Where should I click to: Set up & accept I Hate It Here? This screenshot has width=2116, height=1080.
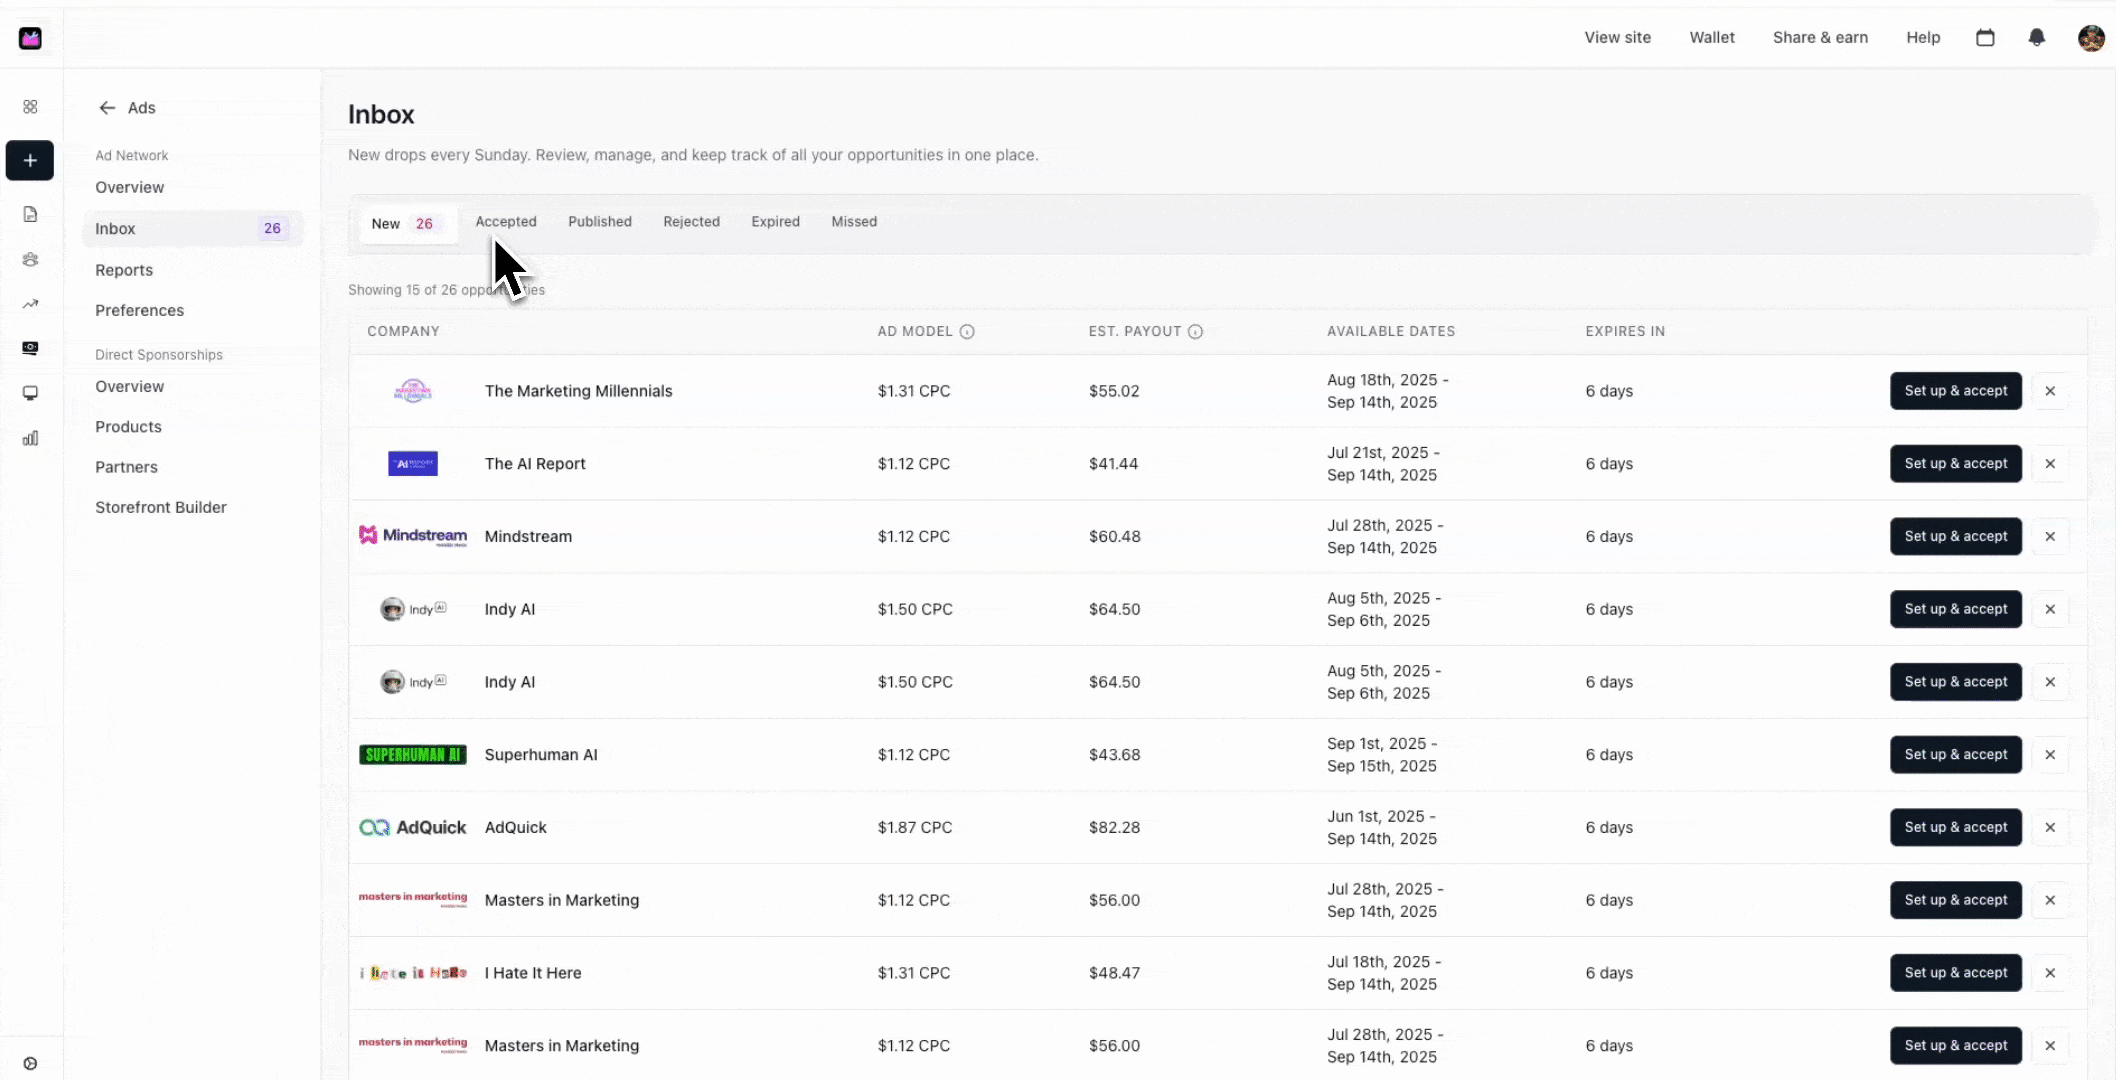tap(1956, 973)
